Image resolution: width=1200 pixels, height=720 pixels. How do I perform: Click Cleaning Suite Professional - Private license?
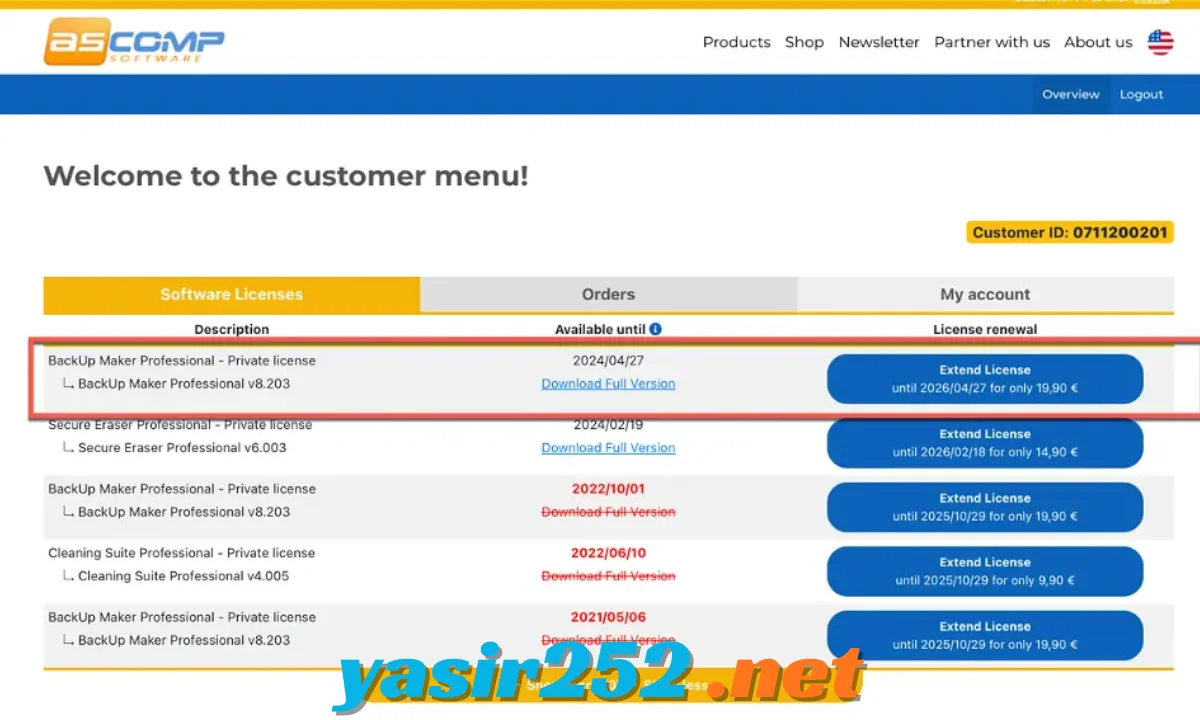181,553
